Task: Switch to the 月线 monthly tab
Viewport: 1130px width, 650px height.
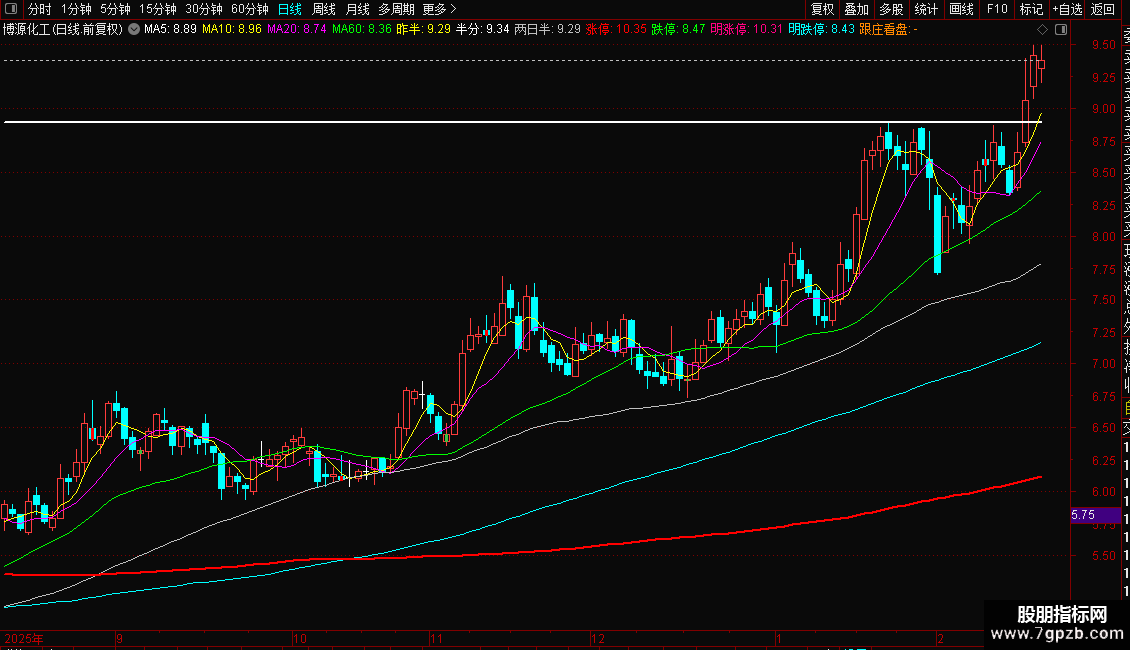Action: pos(357,9)
